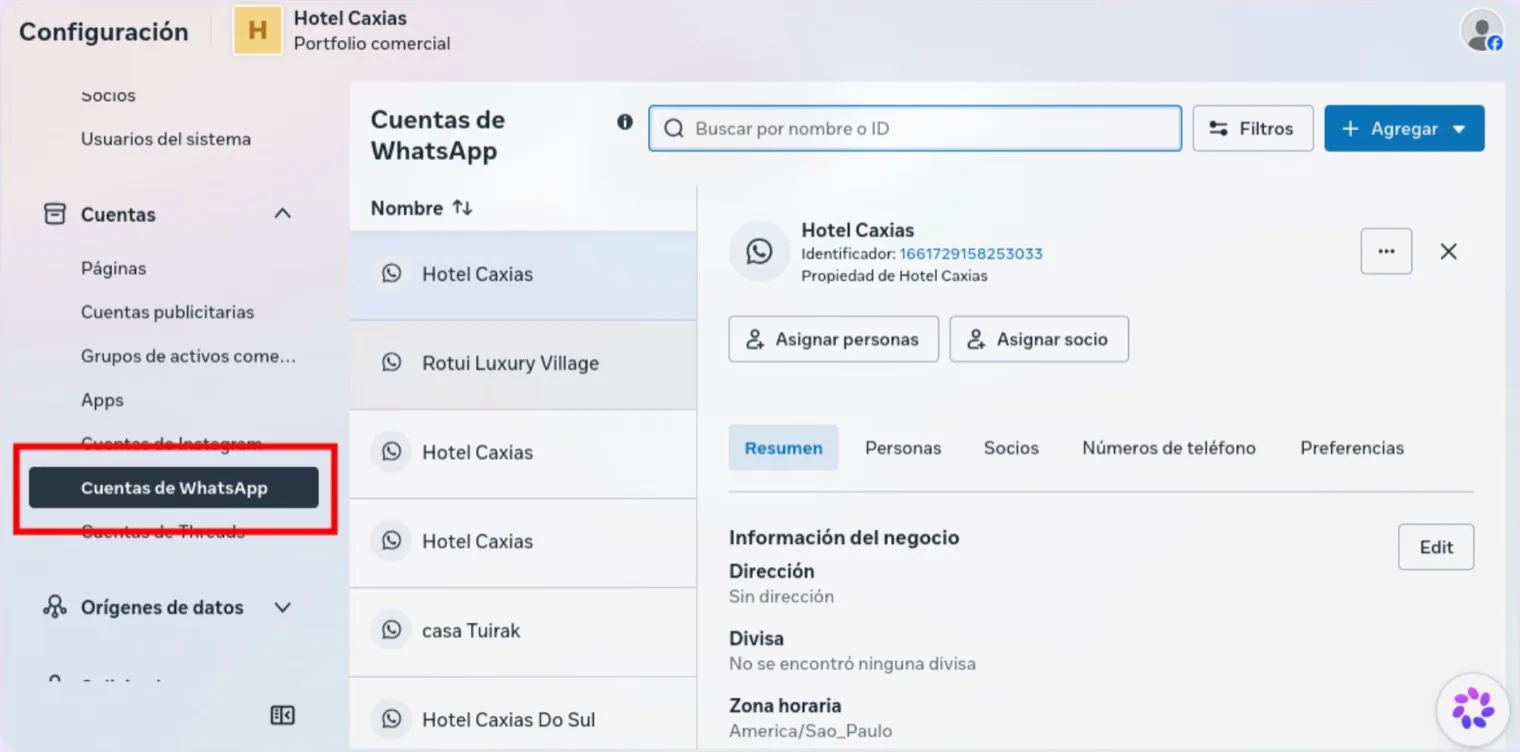Click the archive icon next to Cuentas
This screenshot has height=752, width=1520.
pyautogui.click(x=55, y=214)
